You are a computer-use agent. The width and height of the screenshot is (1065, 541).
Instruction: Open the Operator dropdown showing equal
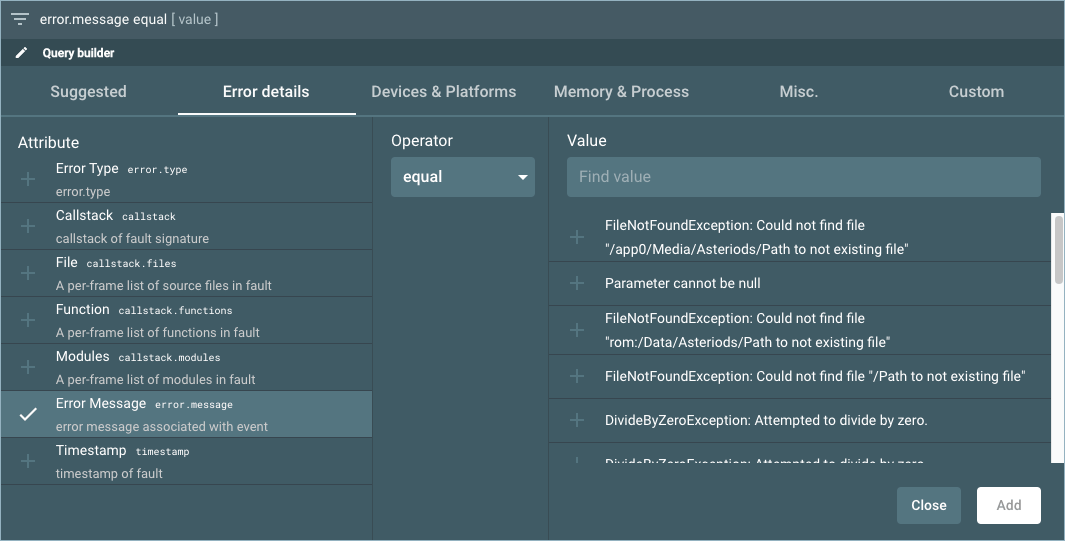point(463,177)
